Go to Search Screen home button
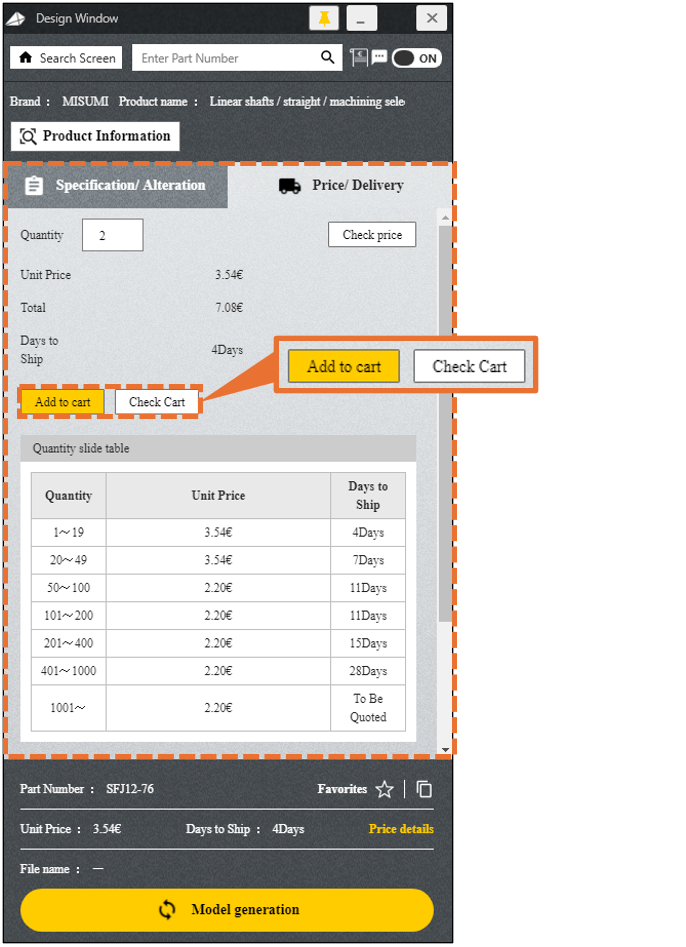Viewport: 686px width, 947px height. (x=66, y=58)
